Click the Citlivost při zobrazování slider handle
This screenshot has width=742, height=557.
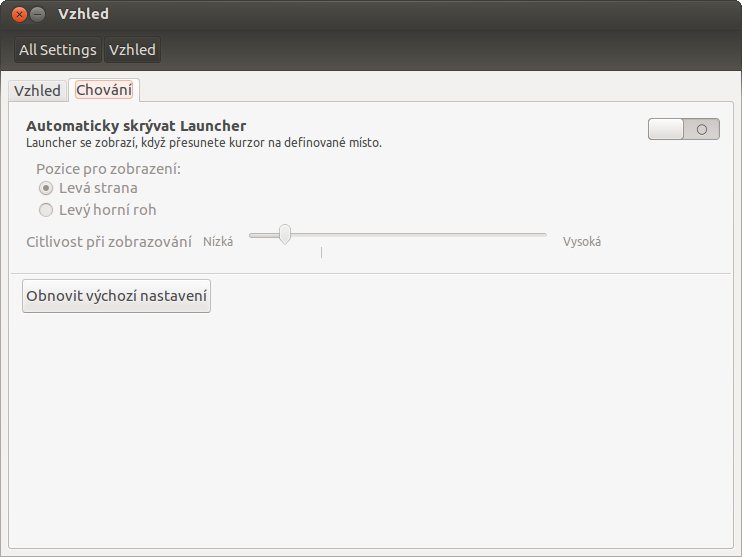(285, 234)
